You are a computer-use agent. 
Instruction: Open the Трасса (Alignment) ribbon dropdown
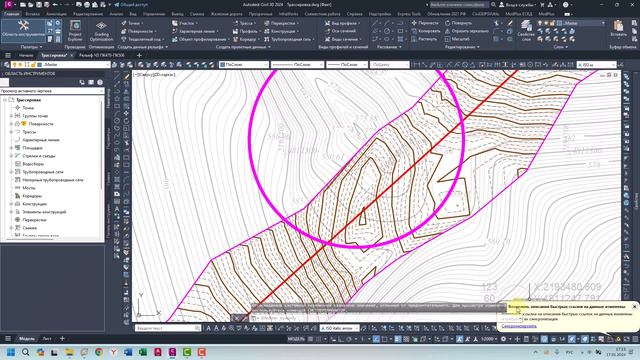pos(245,23)
